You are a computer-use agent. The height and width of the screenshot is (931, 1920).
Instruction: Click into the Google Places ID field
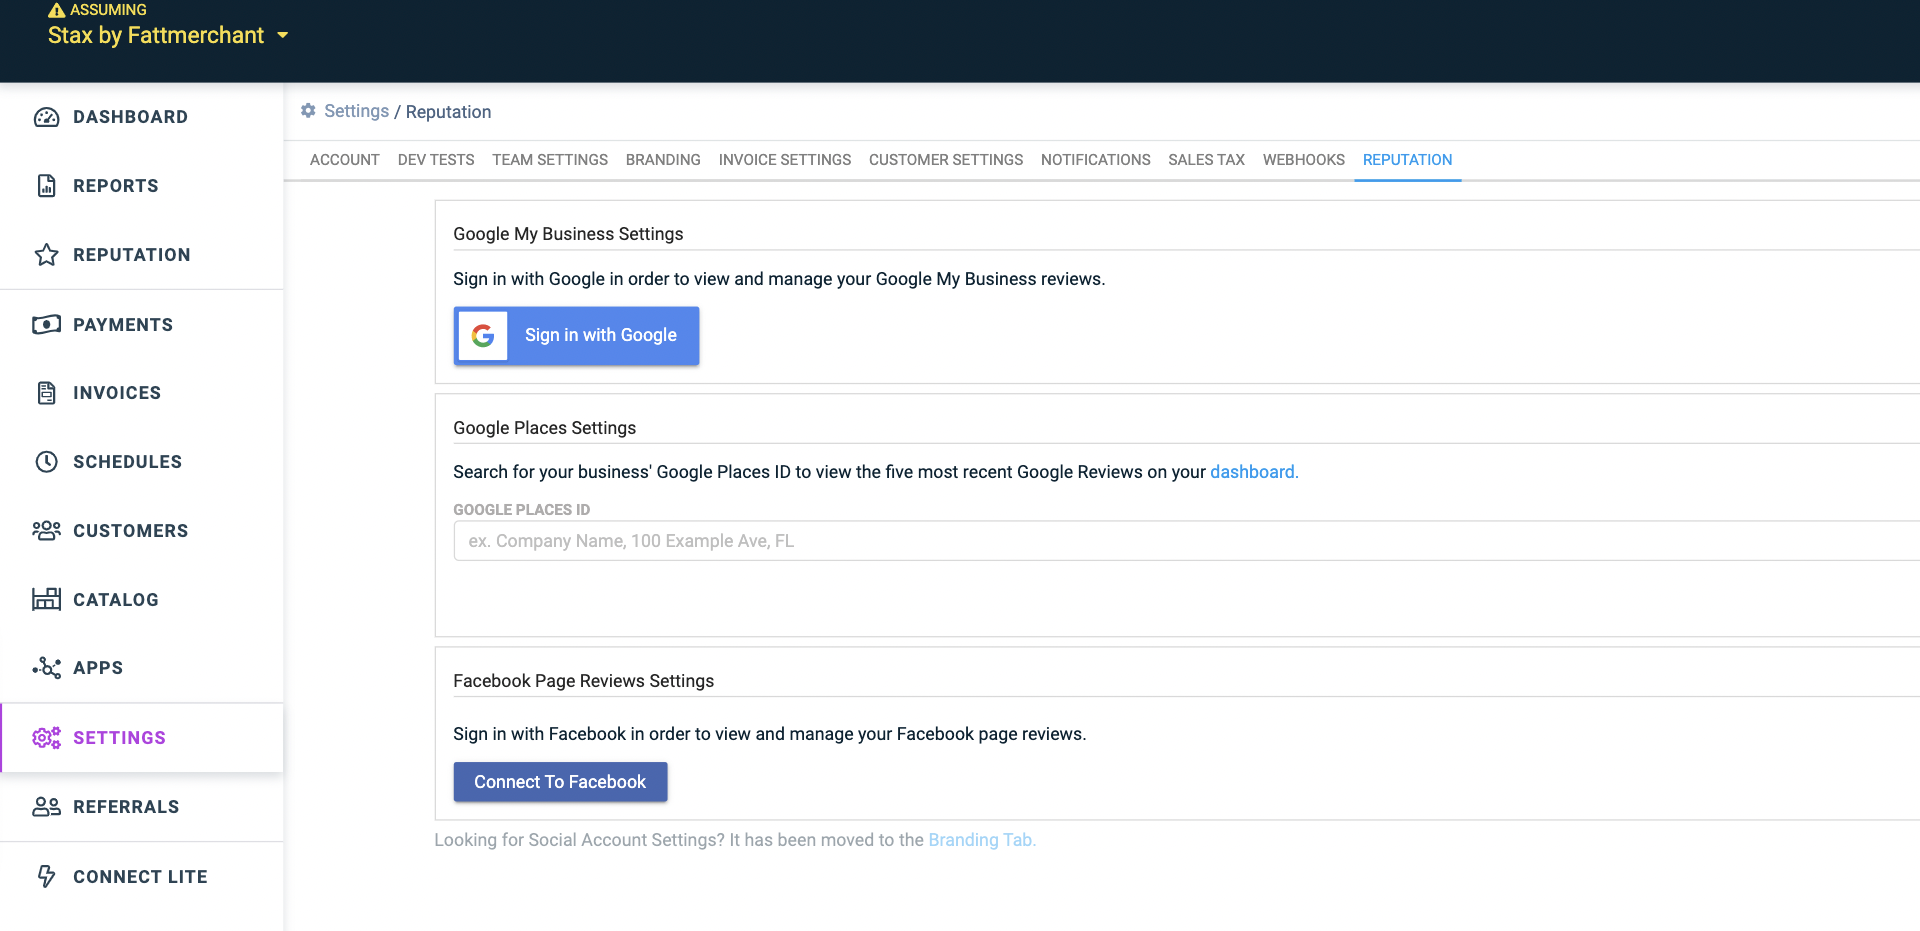click(1186, 541)
